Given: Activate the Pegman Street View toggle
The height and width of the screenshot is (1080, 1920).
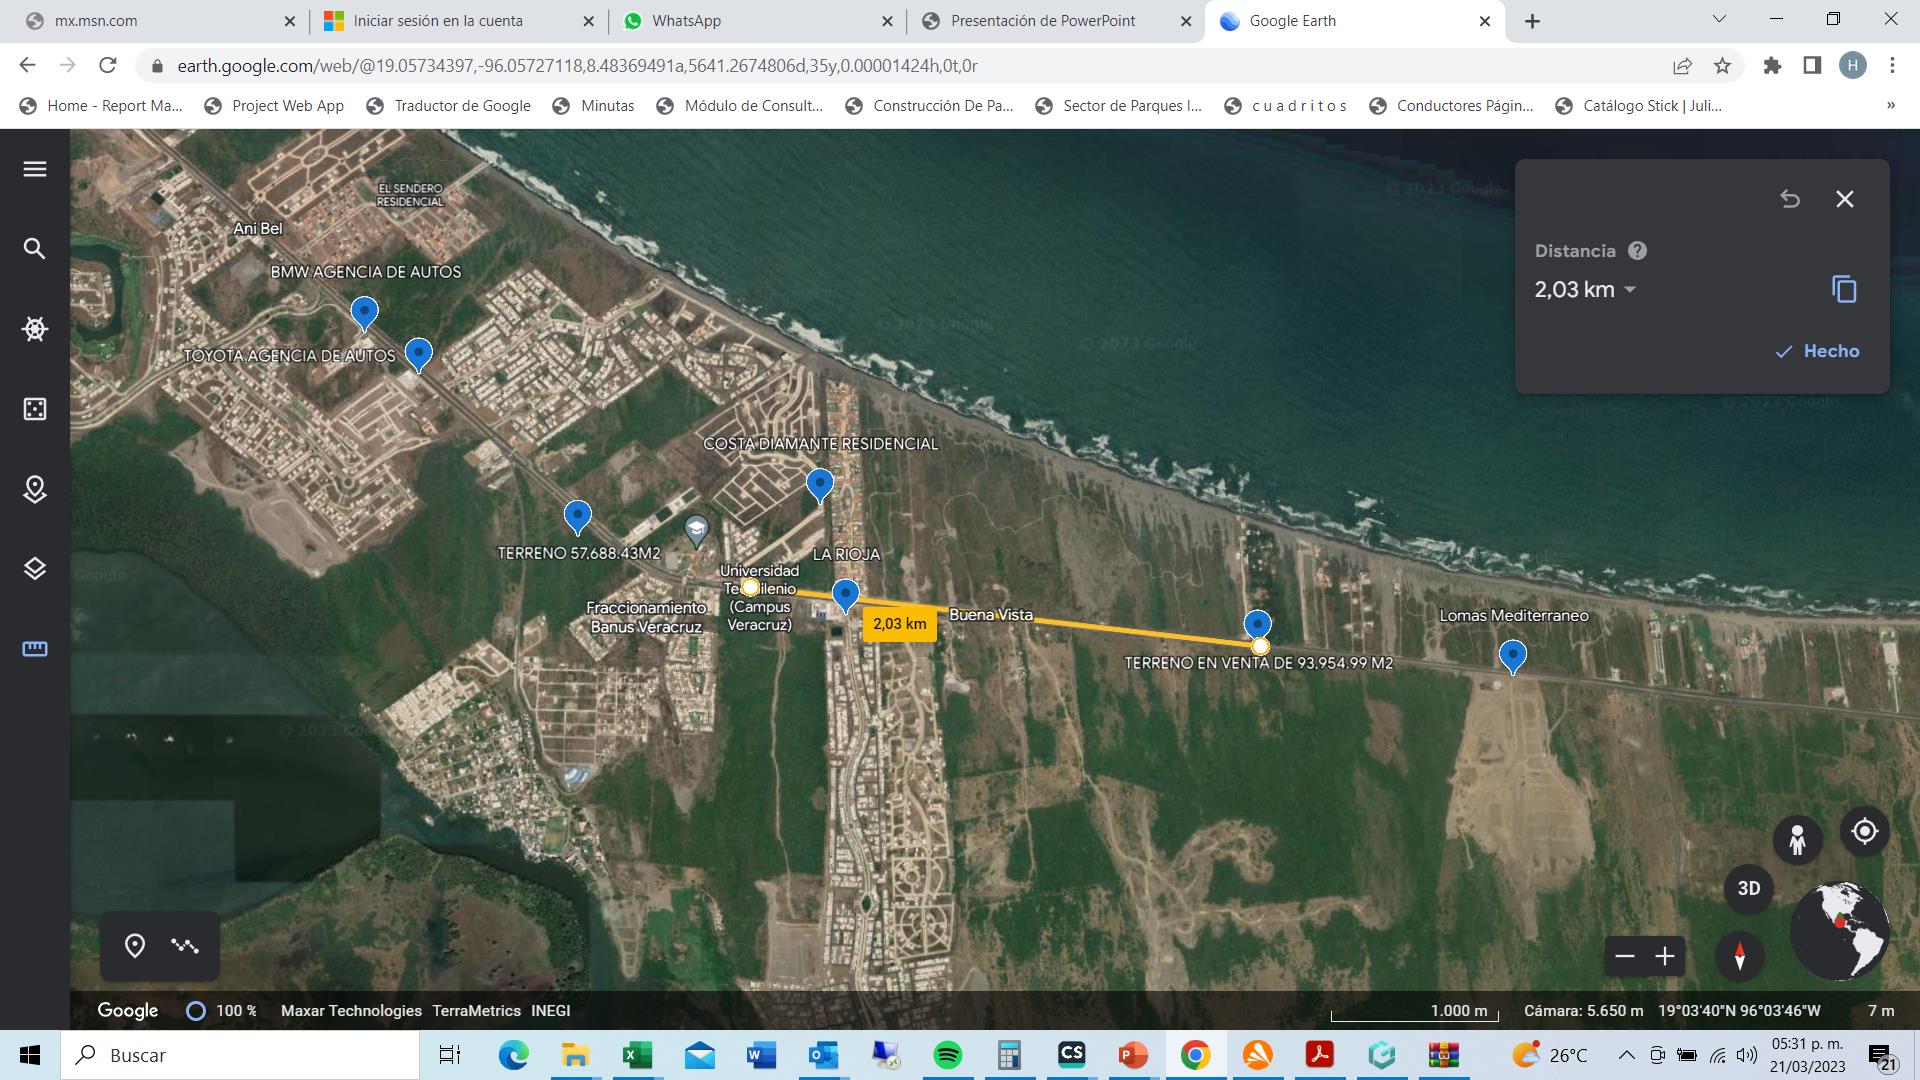Looking at the screenshot, I should [1797, 839].
